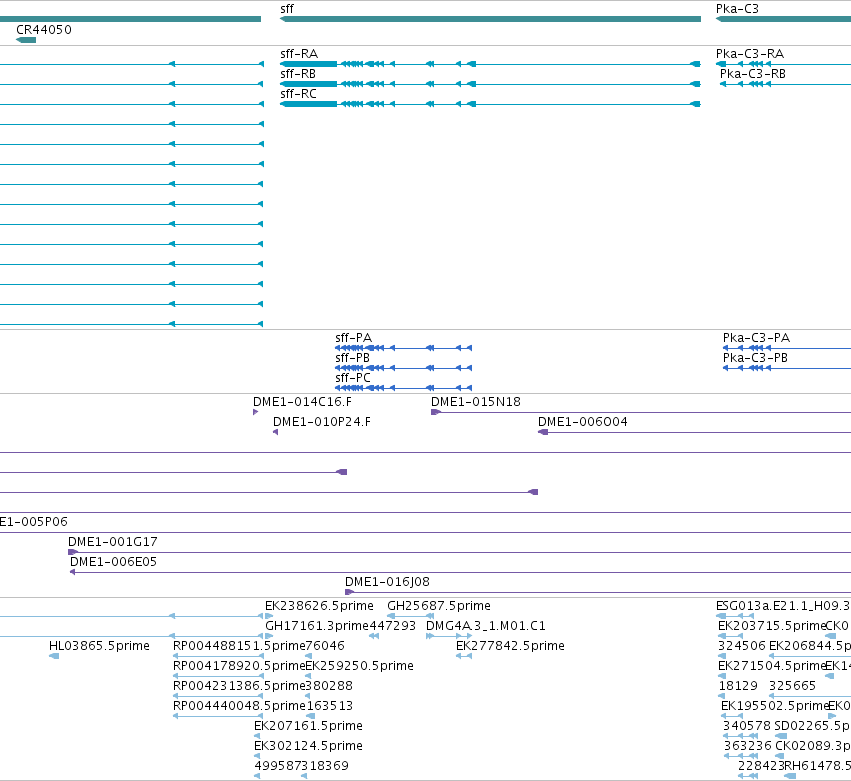This screenshot has height=781, width=851.
Task: Select EST EK259250.5prime
Action: click(359, 666)
